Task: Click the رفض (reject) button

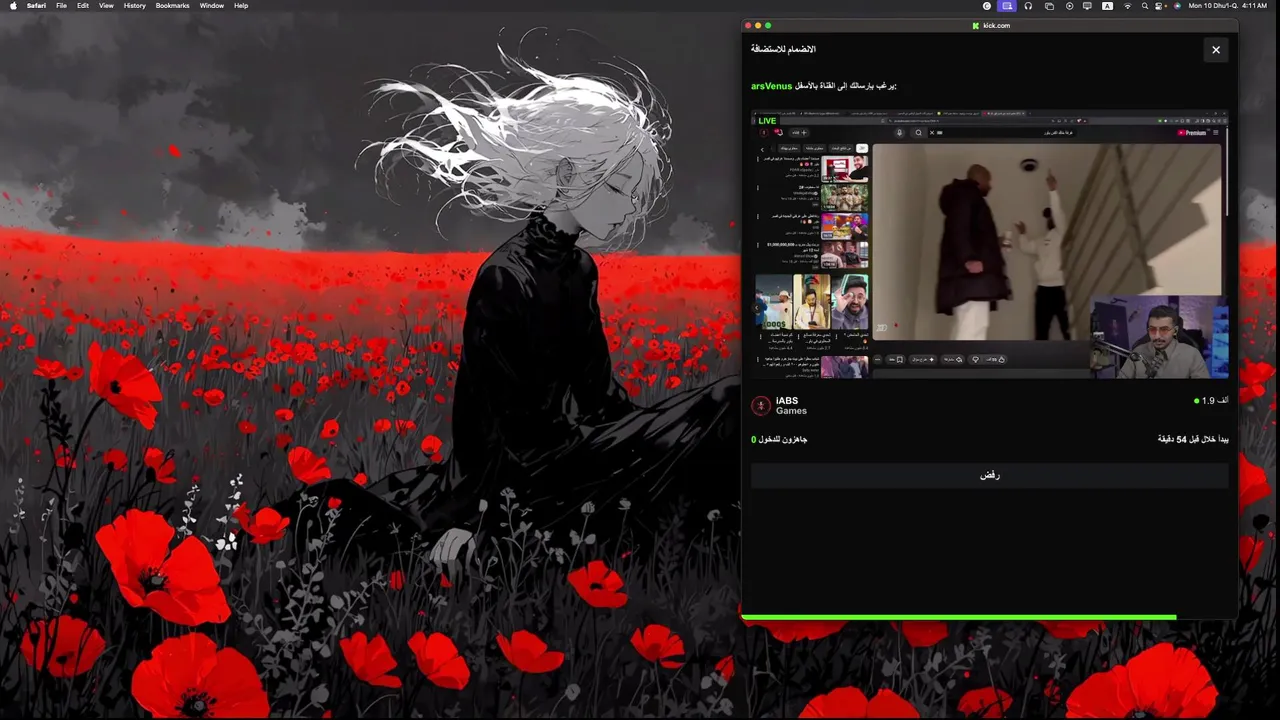Action: (990, 475)
